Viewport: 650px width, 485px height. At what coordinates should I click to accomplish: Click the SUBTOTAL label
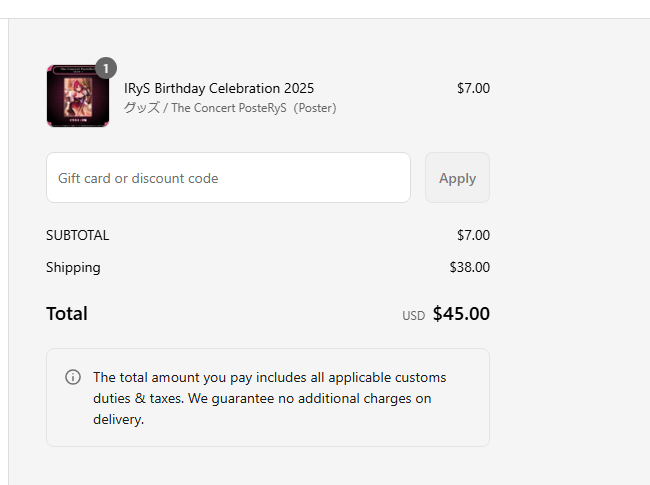tap(77, 235)
